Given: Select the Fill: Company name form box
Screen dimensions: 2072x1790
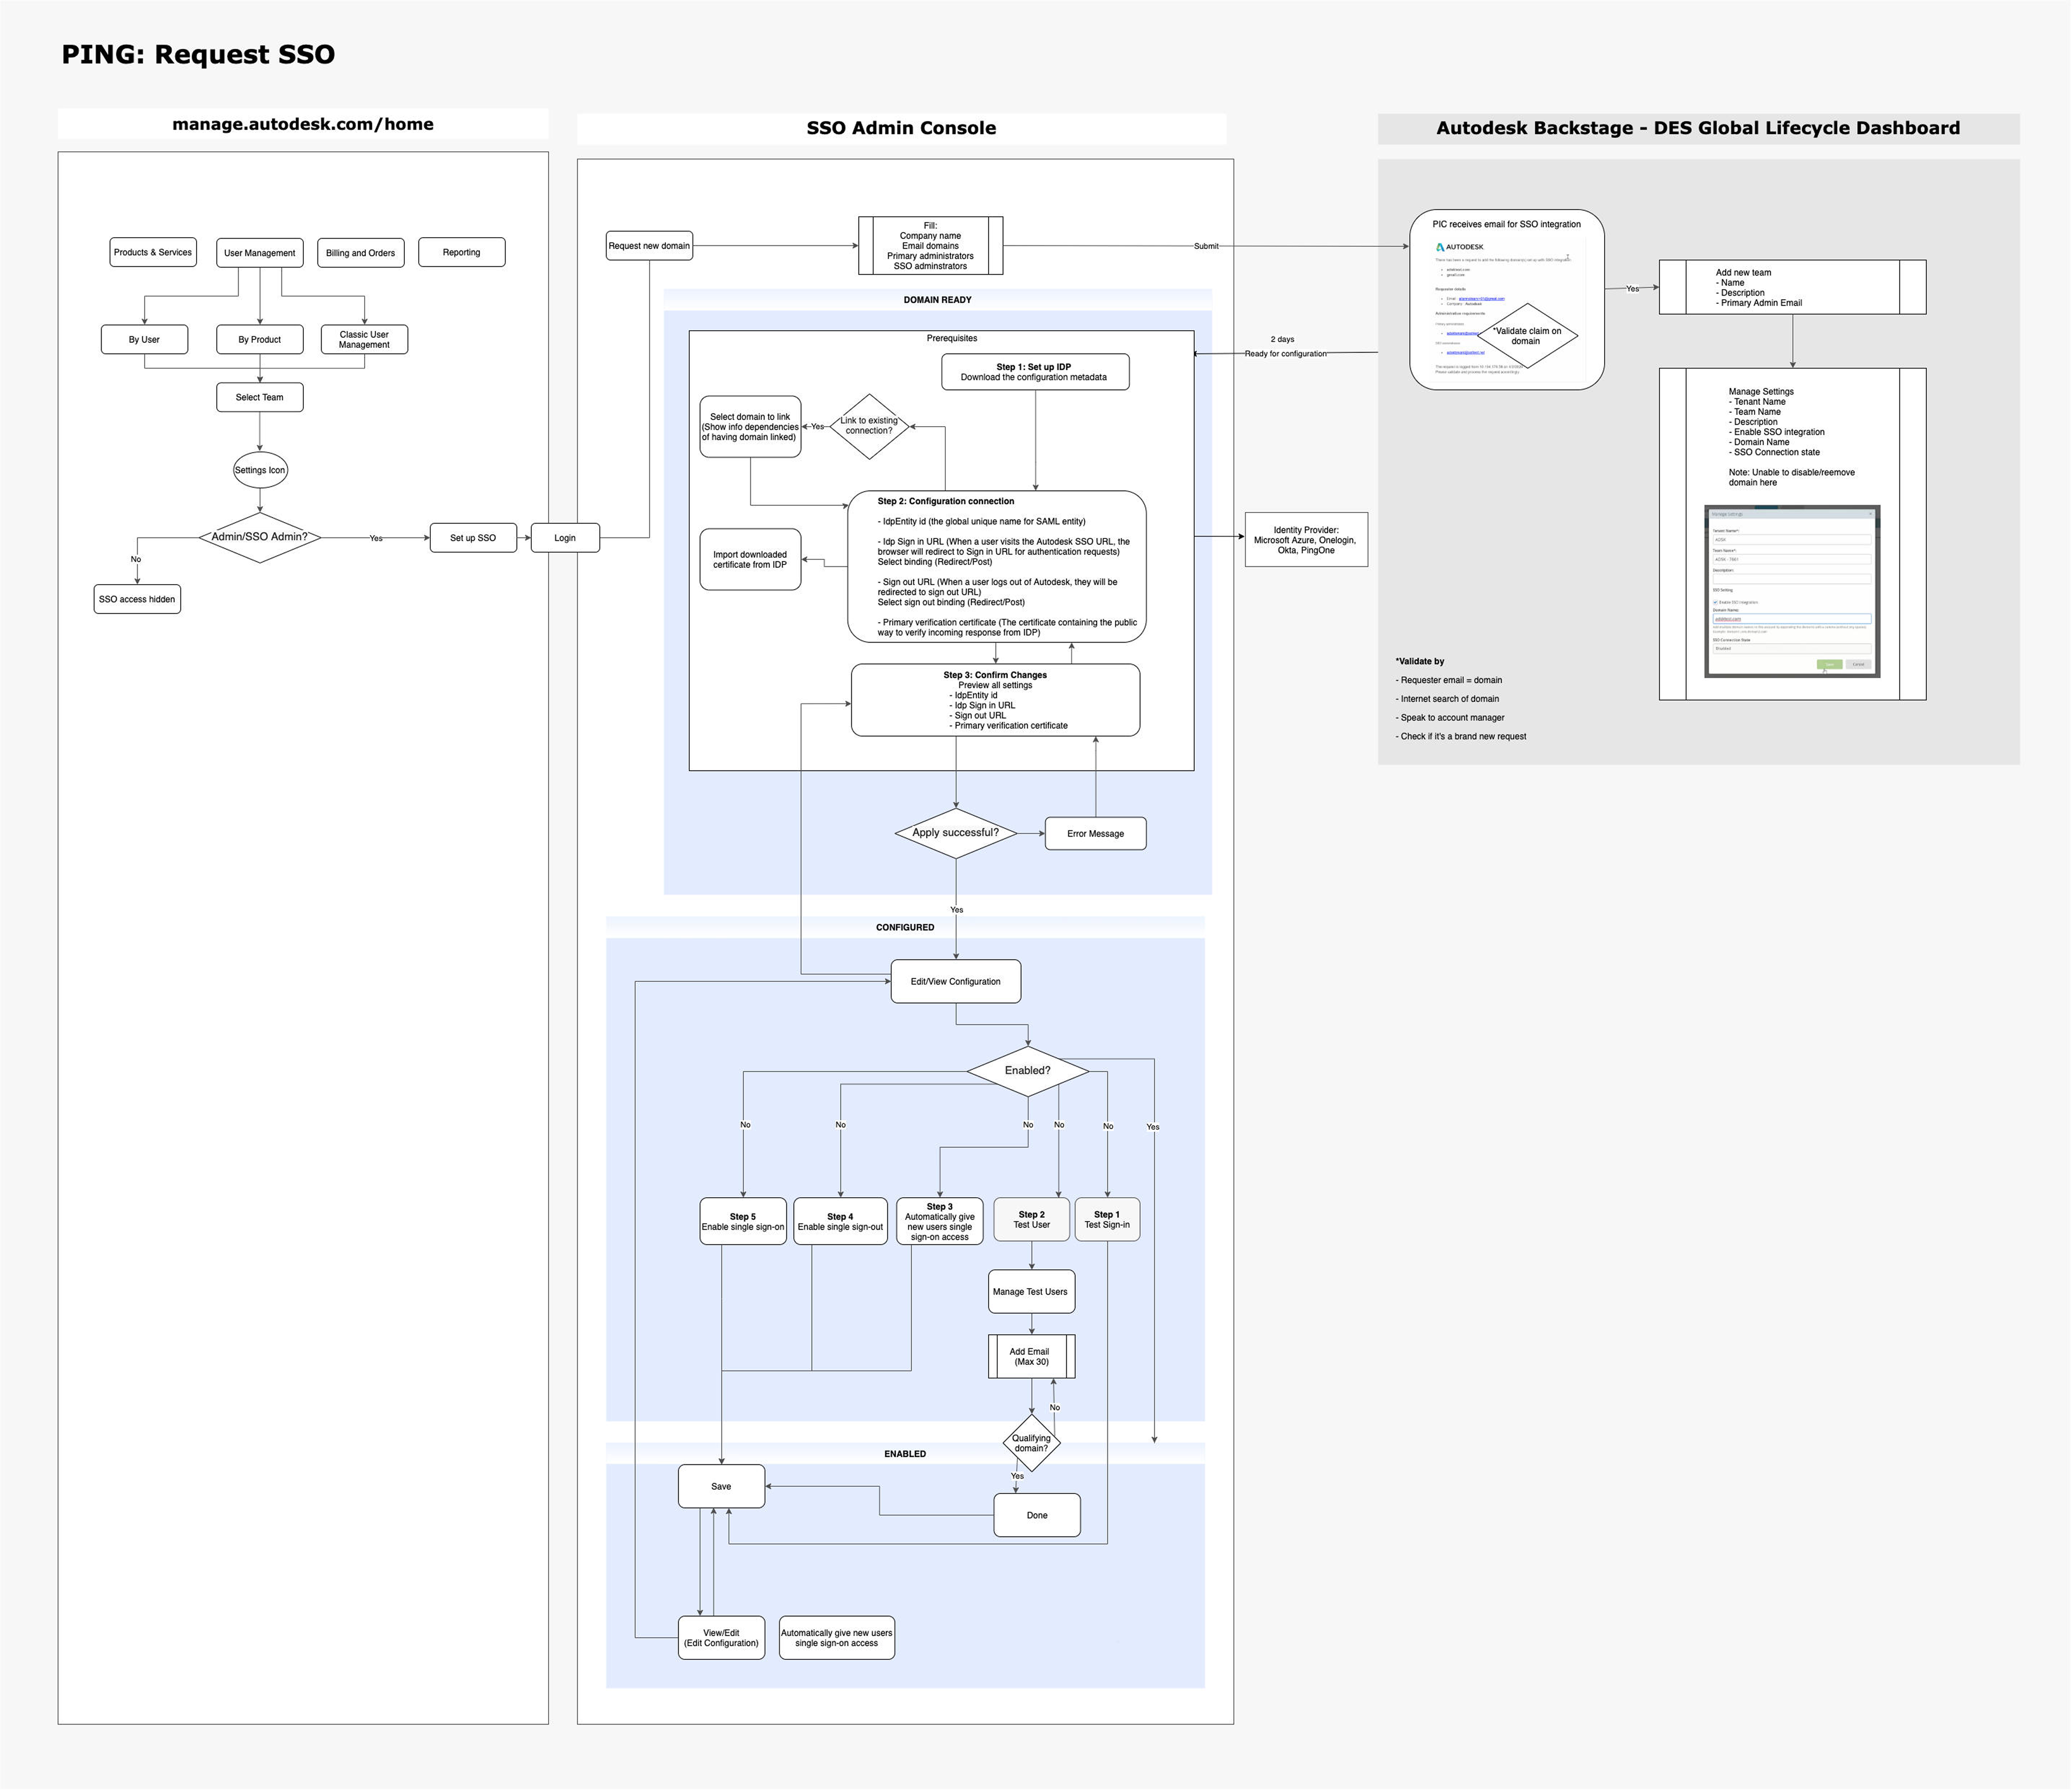Looking at the screenshot, I should 931,246.
